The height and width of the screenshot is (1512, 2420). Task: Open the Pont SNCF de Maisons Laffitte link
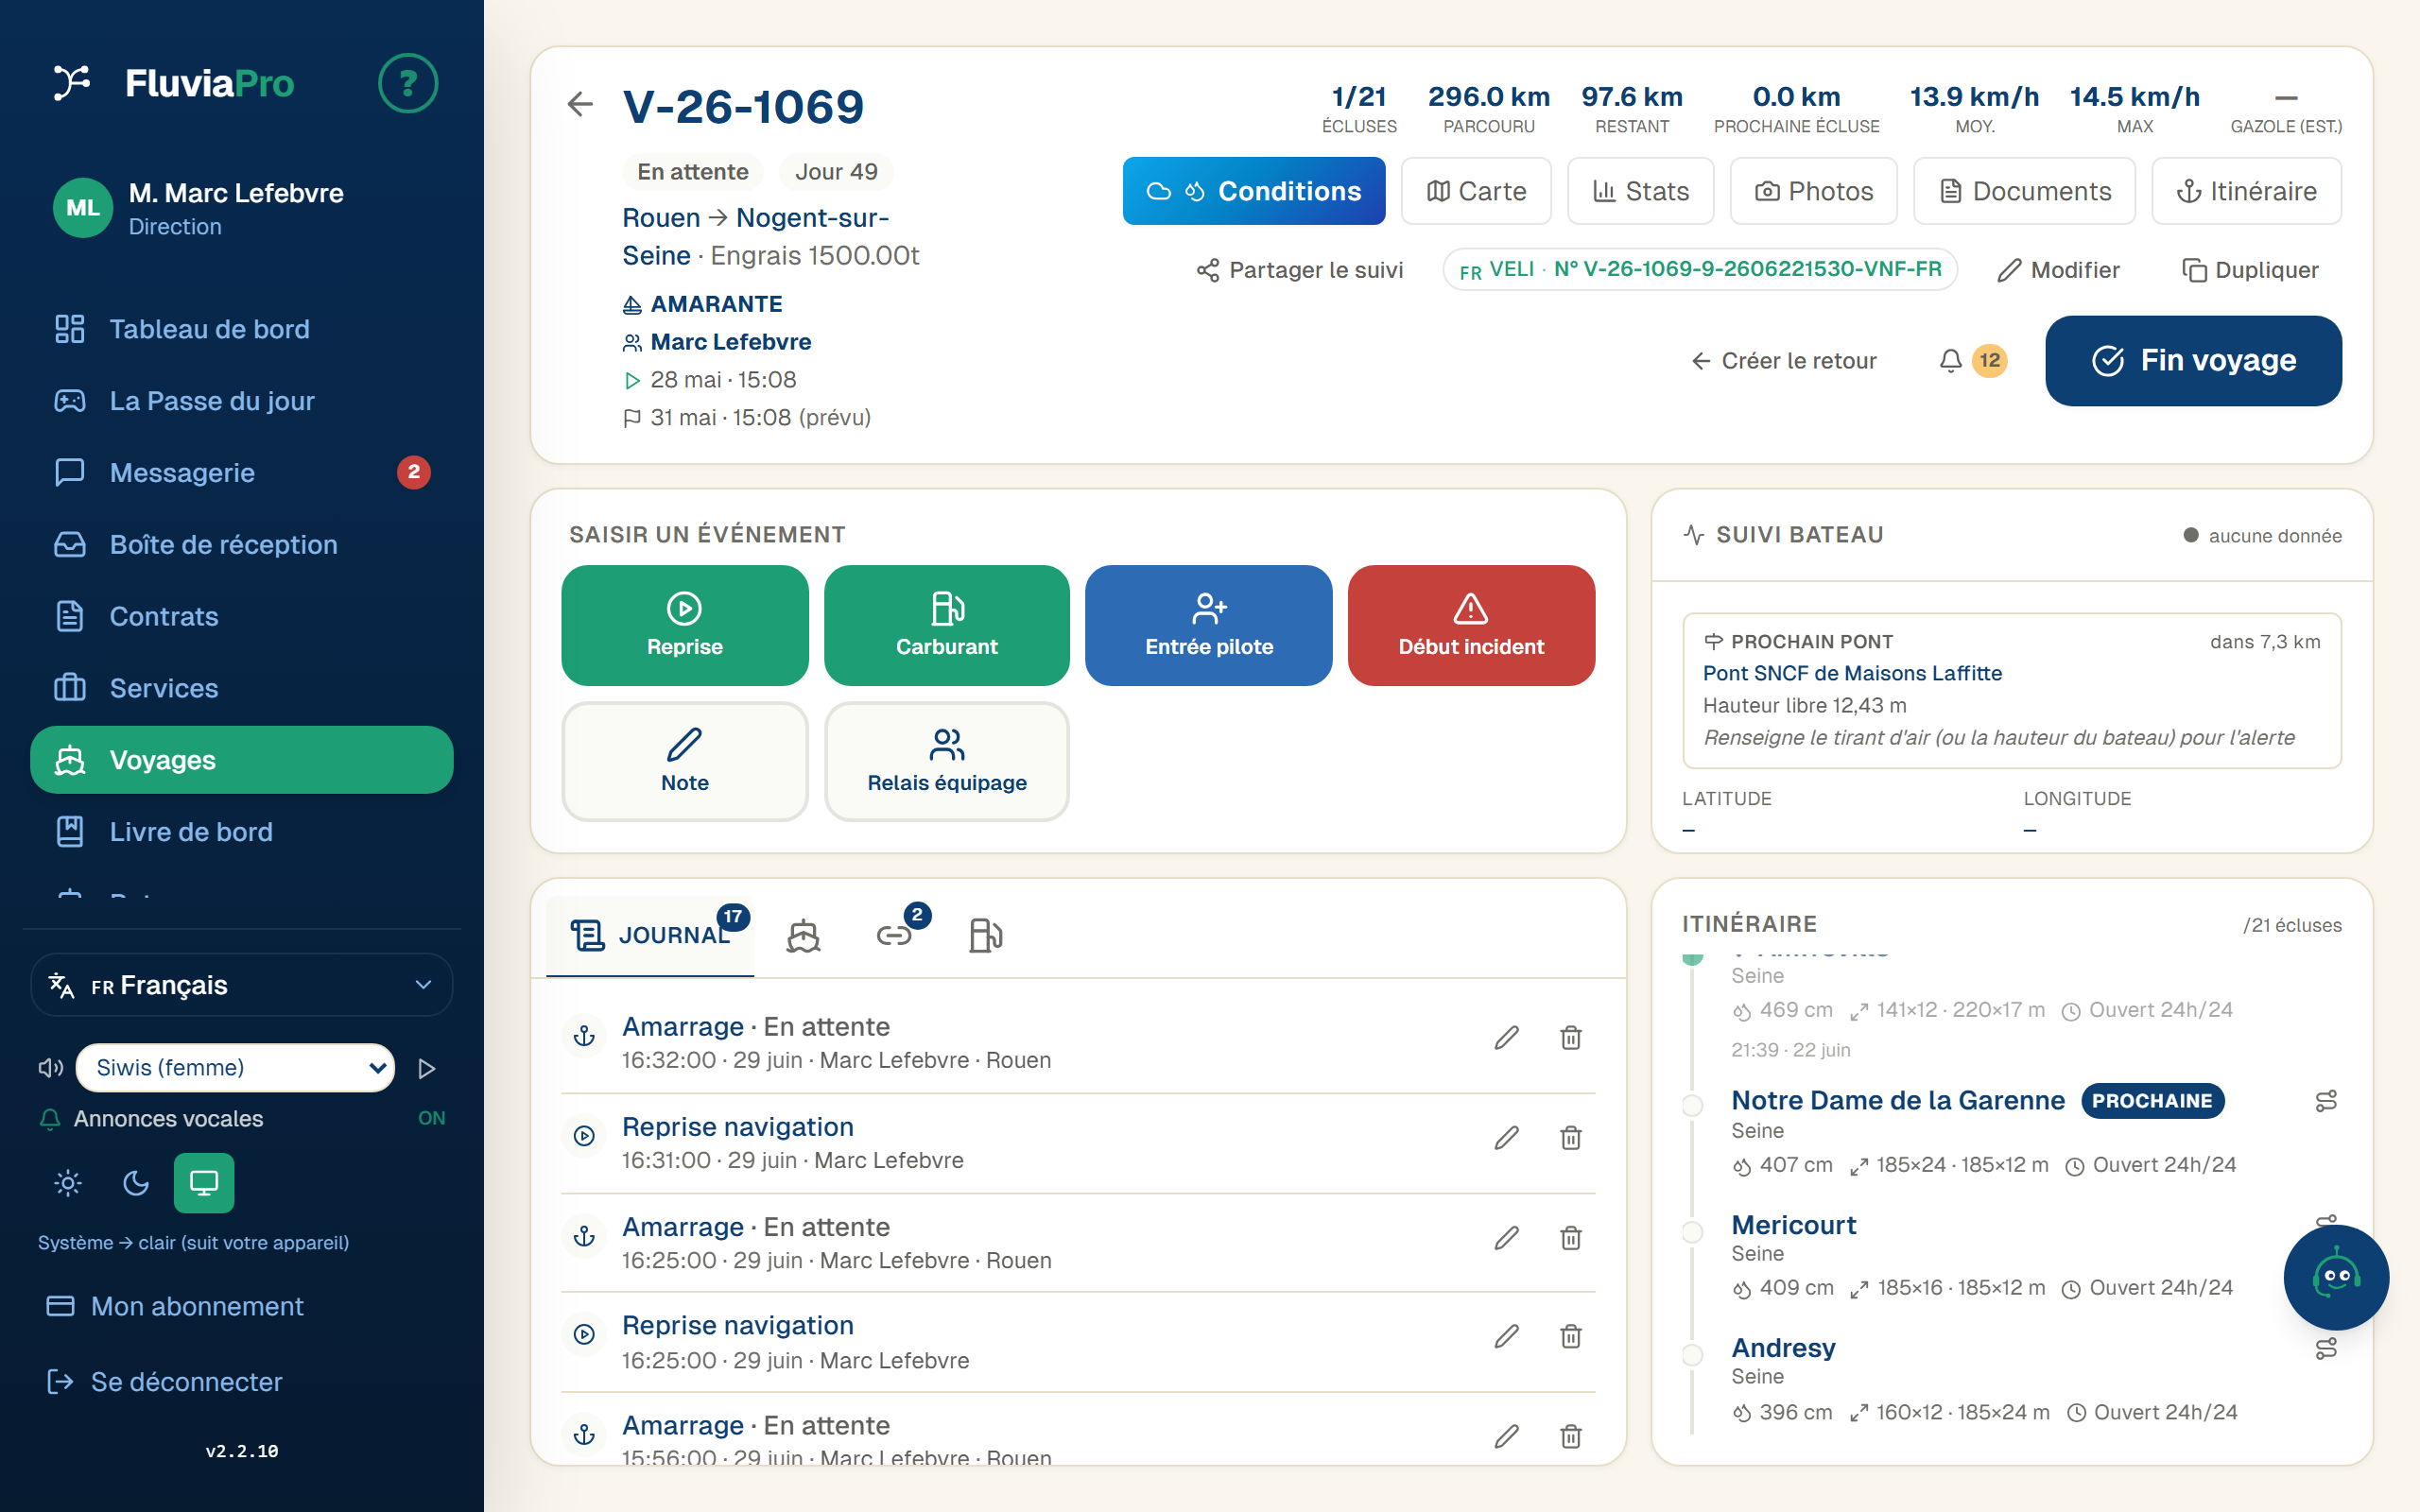click(x=1852, y=673)
